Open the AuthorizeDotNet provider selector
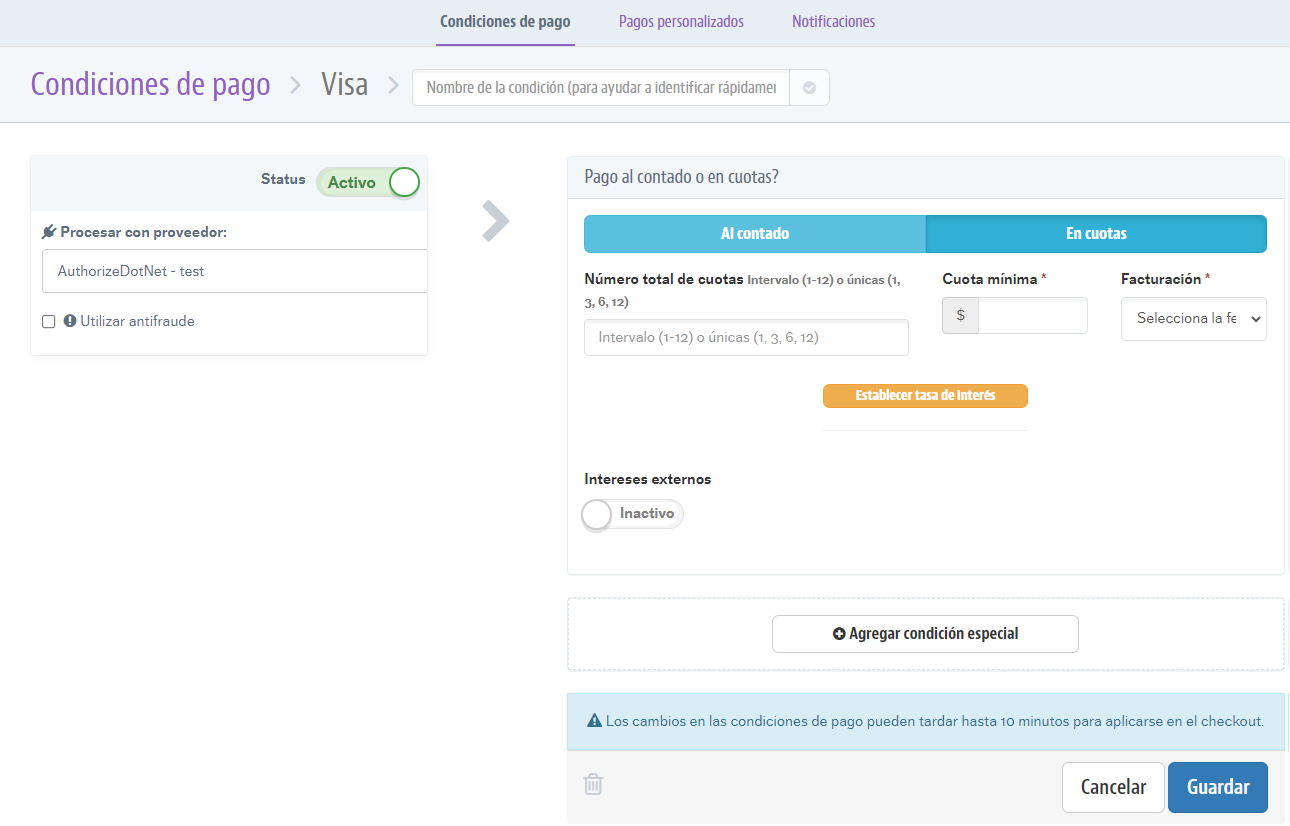This screenshot has width=1290, height=826. [235, 271]
